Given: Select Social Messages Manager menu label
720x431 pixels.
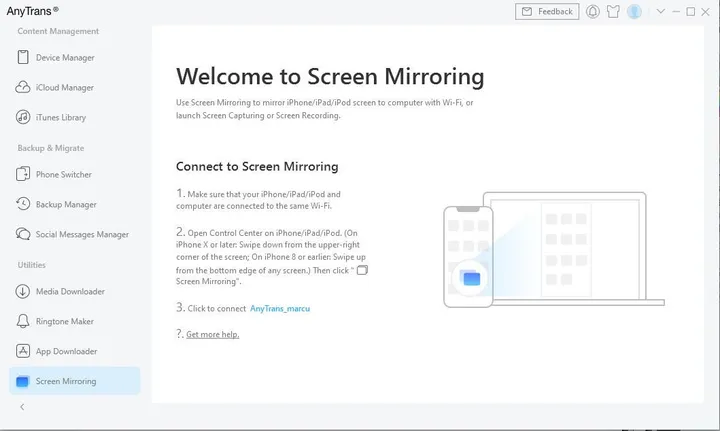Looking at the screenshot, I should tap(82, 235).
